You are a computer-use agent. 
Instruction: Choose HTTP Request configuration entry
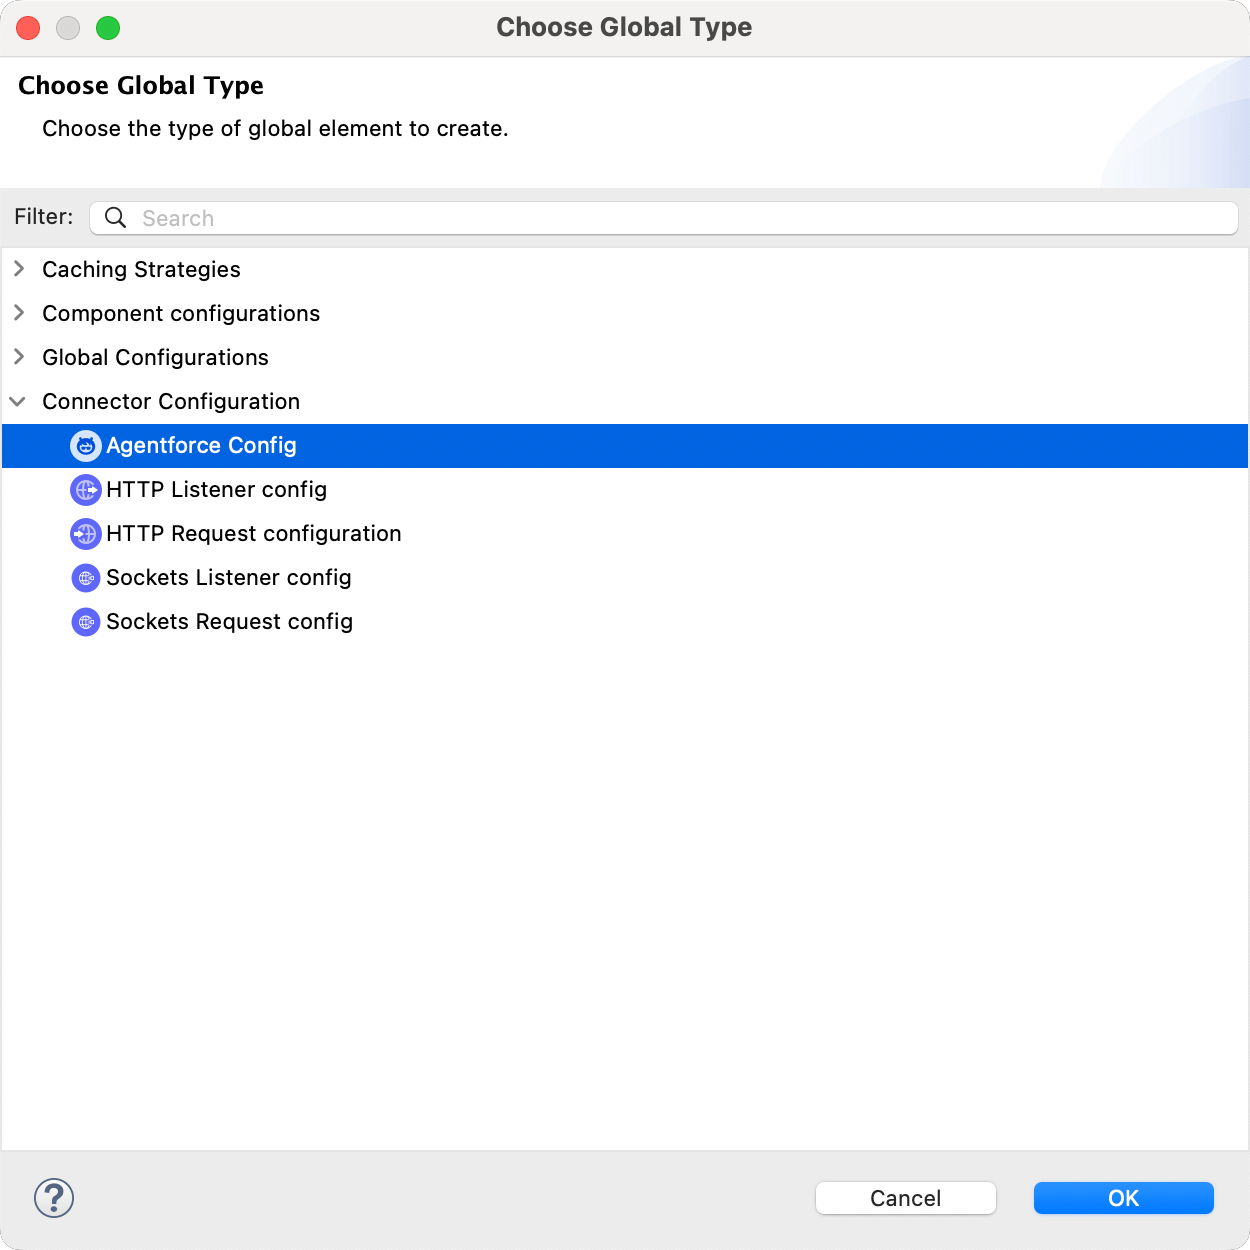point(625,534)
